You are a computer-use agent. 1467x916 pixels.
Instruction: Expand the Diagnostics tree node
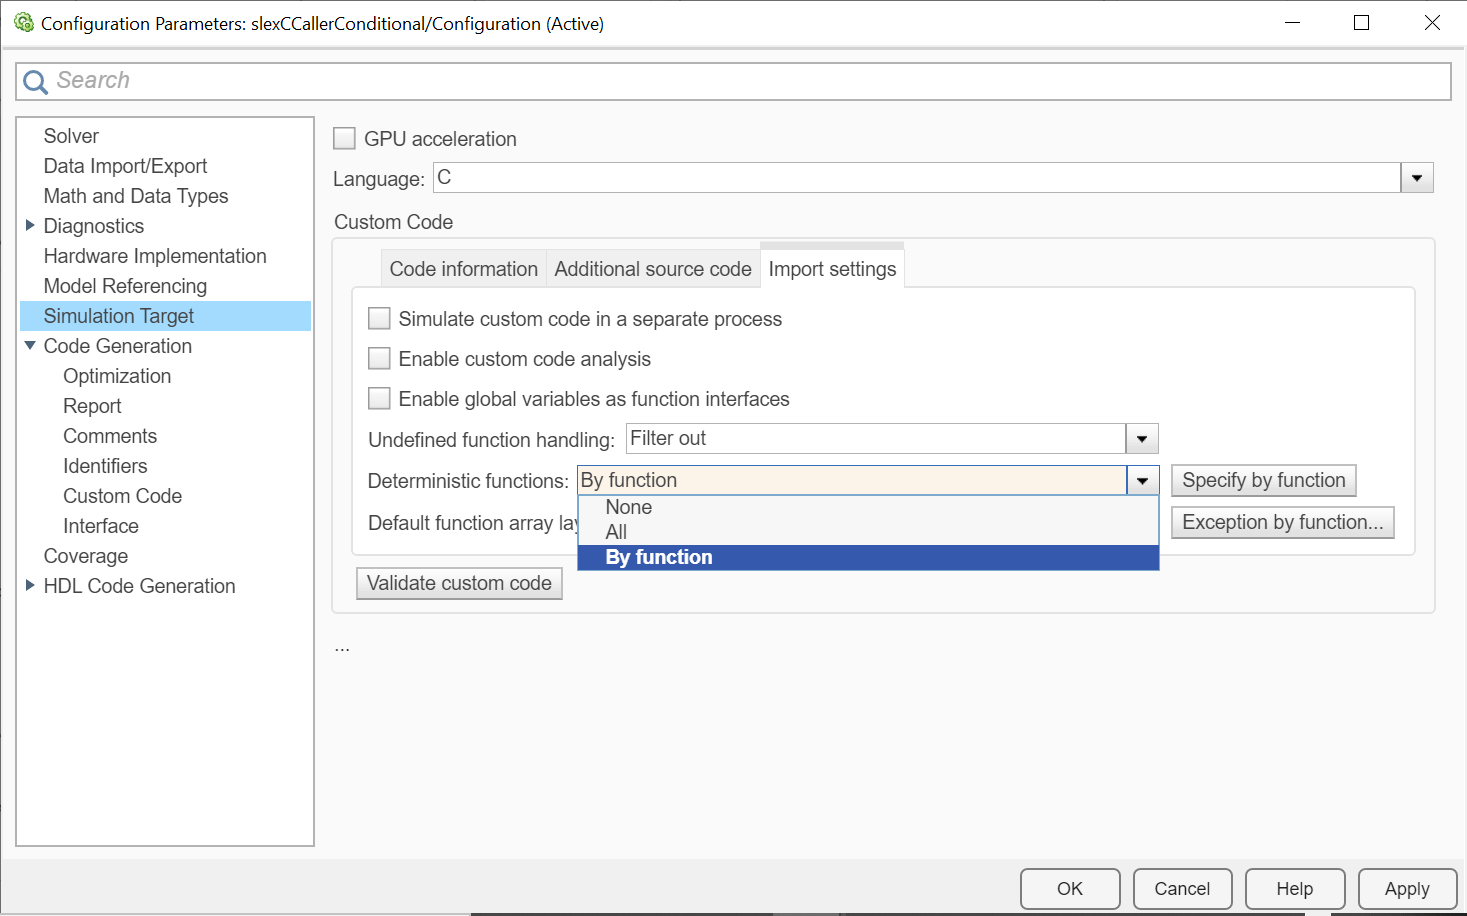tap(30, 226)
